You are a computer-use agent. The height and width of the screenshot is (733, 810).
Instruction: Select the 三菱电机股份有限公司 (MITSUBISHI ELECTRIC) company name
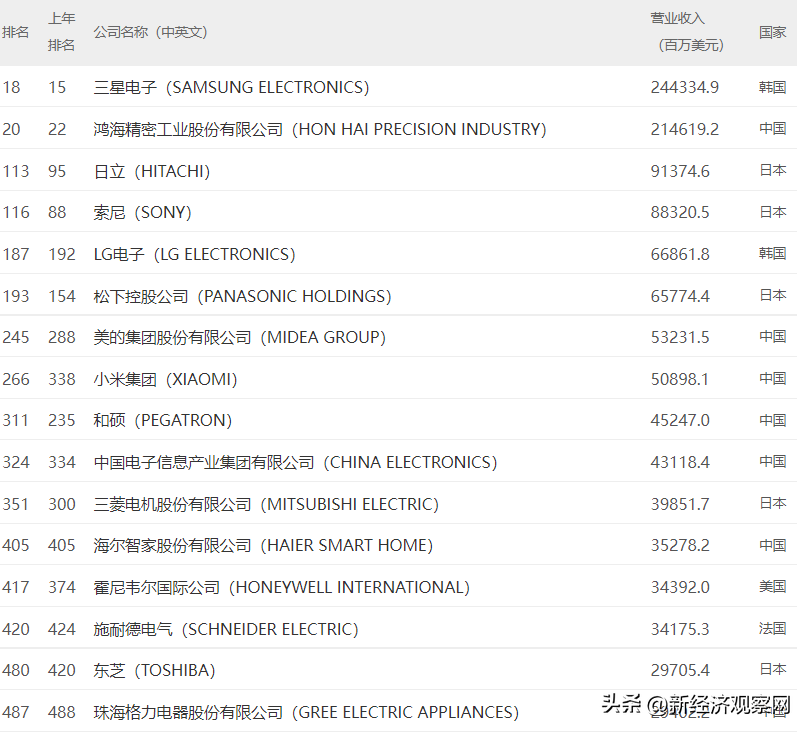pyautogui.click(x=266, y=504)
